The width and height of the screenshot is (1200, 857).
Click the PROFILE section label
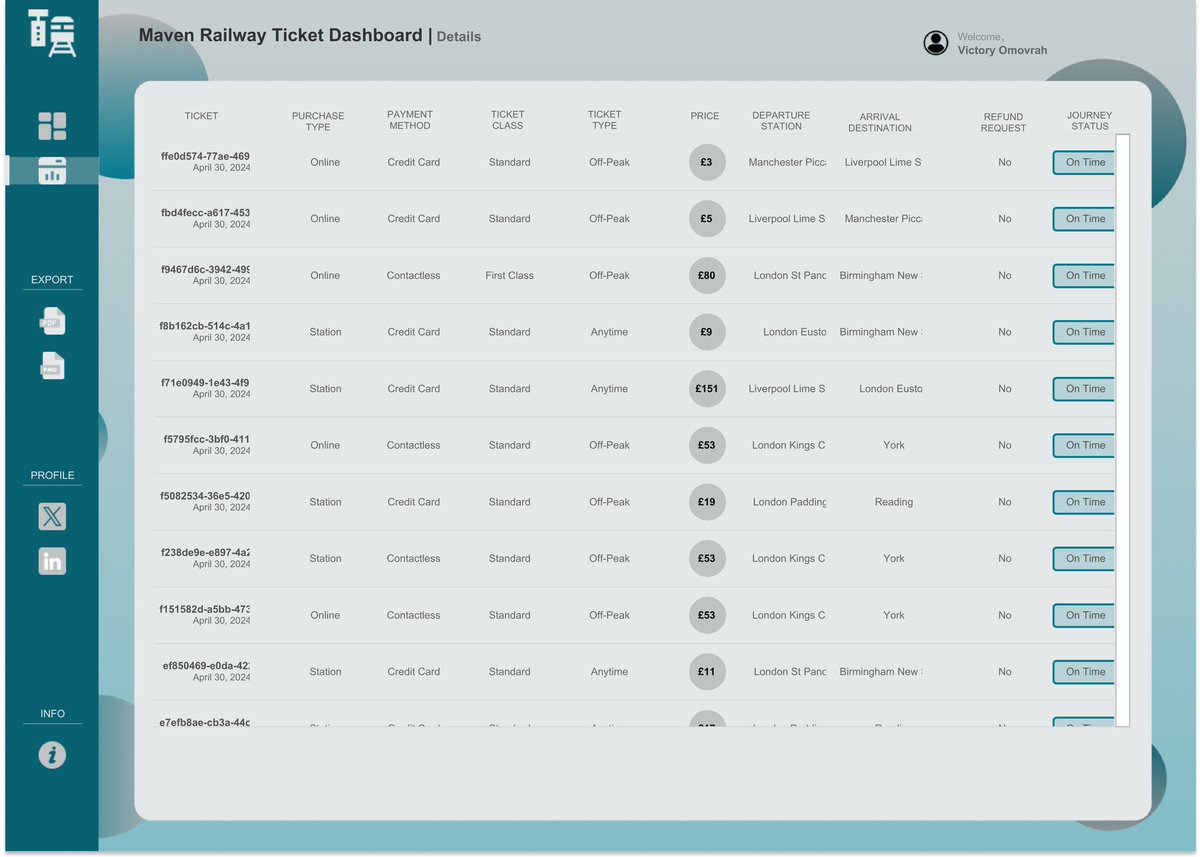52,475
